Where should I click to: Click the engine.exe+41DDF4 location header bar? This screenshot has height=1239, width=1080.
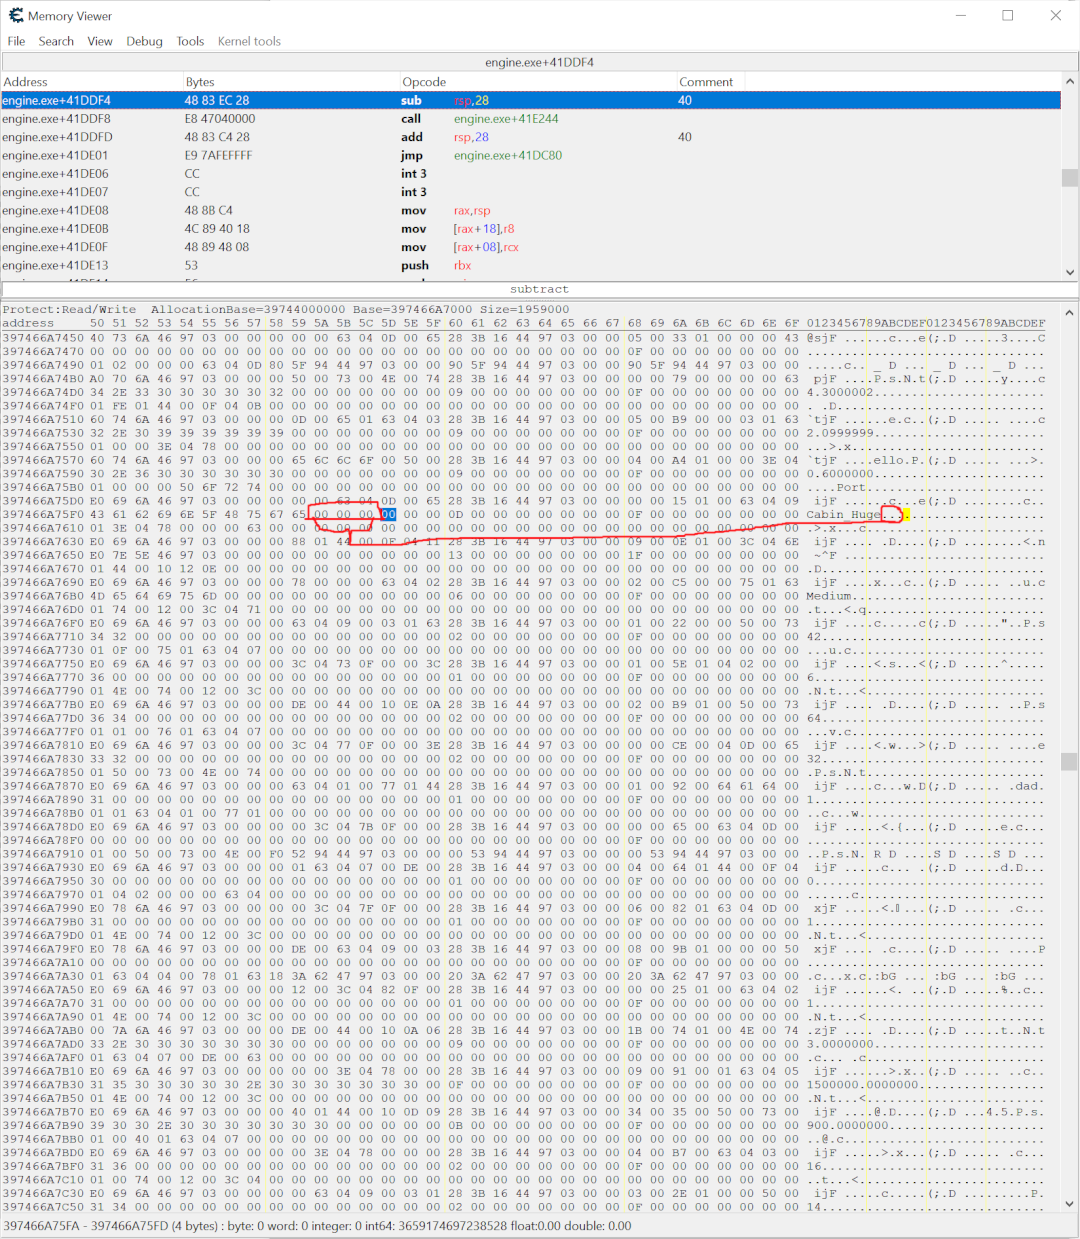click(x=539, y=62)
